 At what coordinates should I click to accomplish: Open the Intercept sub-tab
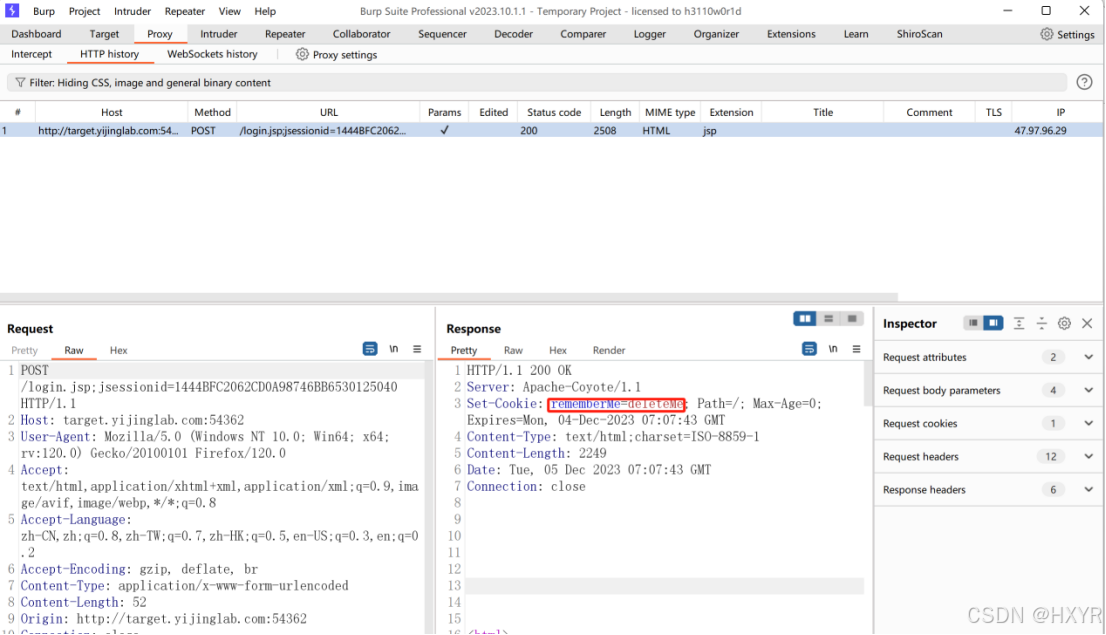[x=31, y=54]
